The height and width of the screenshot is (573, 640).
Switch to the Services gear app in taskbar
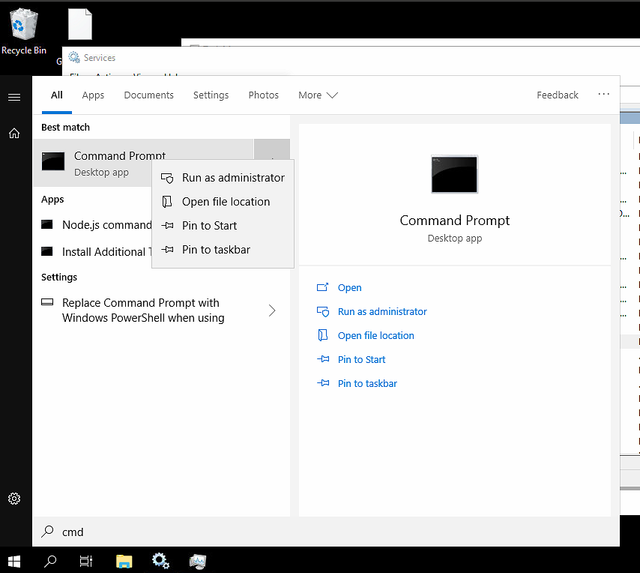(x=160, y=561)
